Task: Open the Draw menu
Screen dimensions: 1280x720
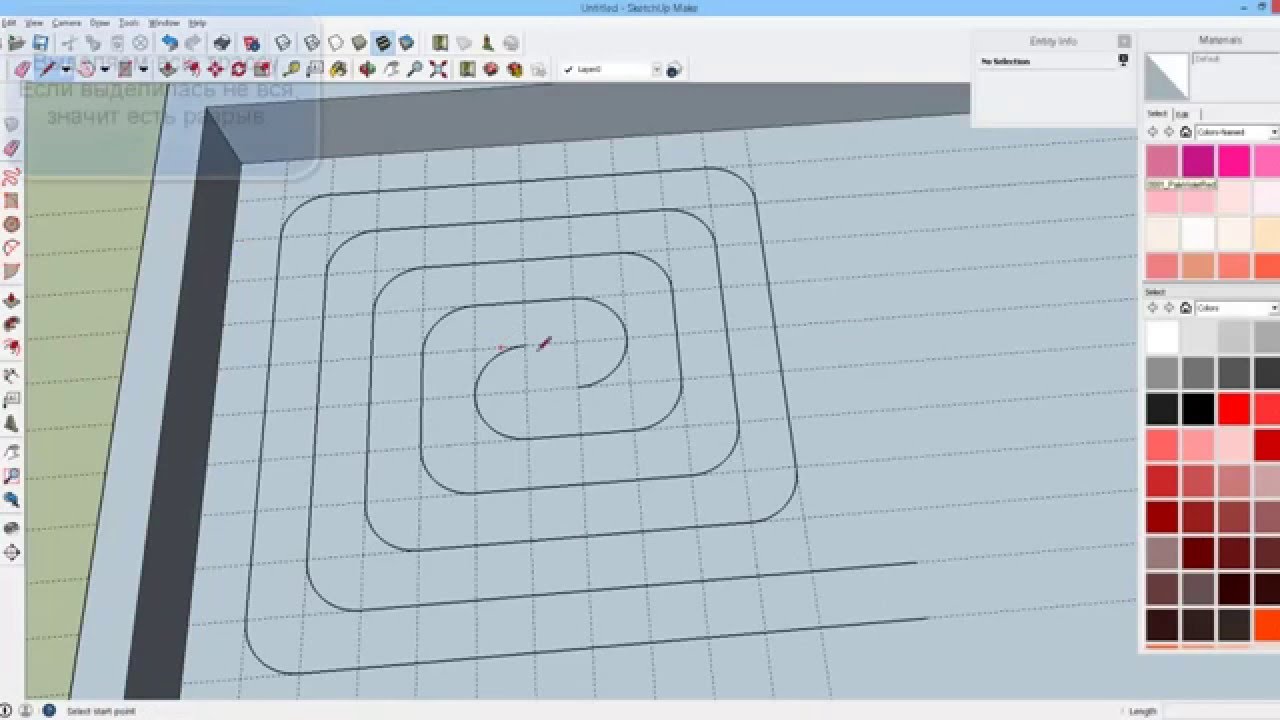Action: coord(100,22)
